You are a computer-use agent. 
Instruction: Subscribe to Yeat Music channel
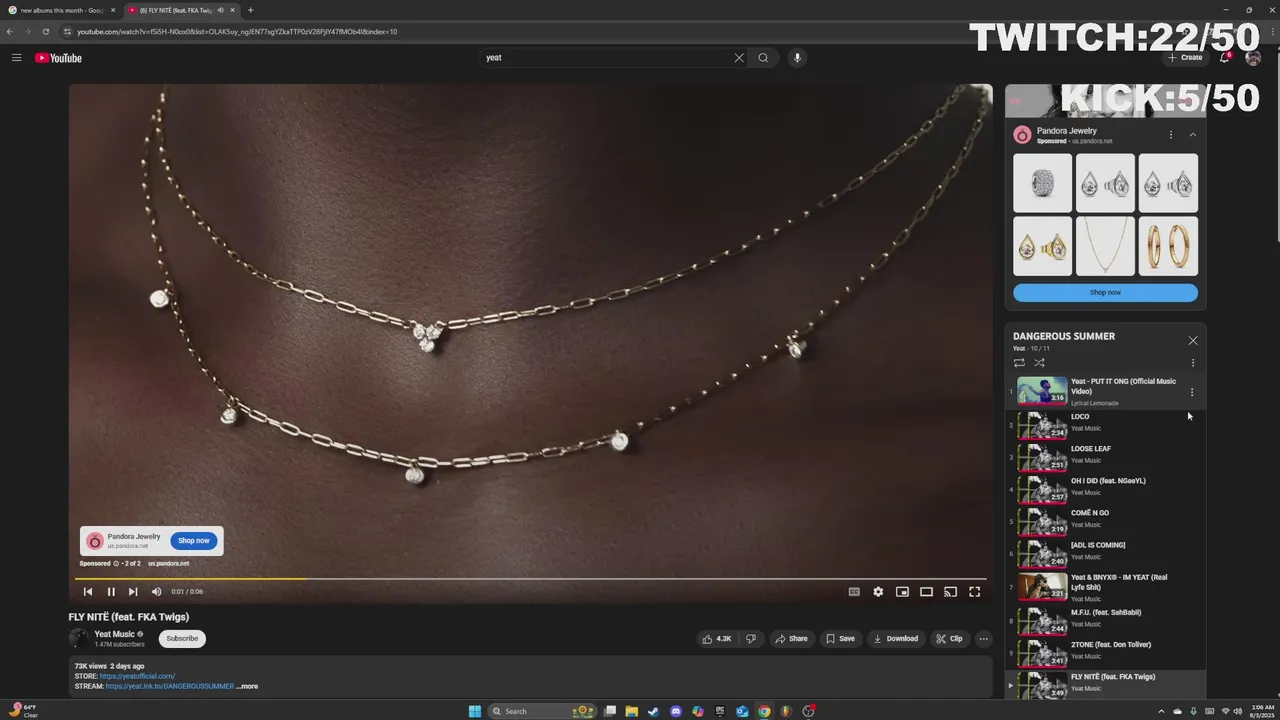tap(182, 638)
